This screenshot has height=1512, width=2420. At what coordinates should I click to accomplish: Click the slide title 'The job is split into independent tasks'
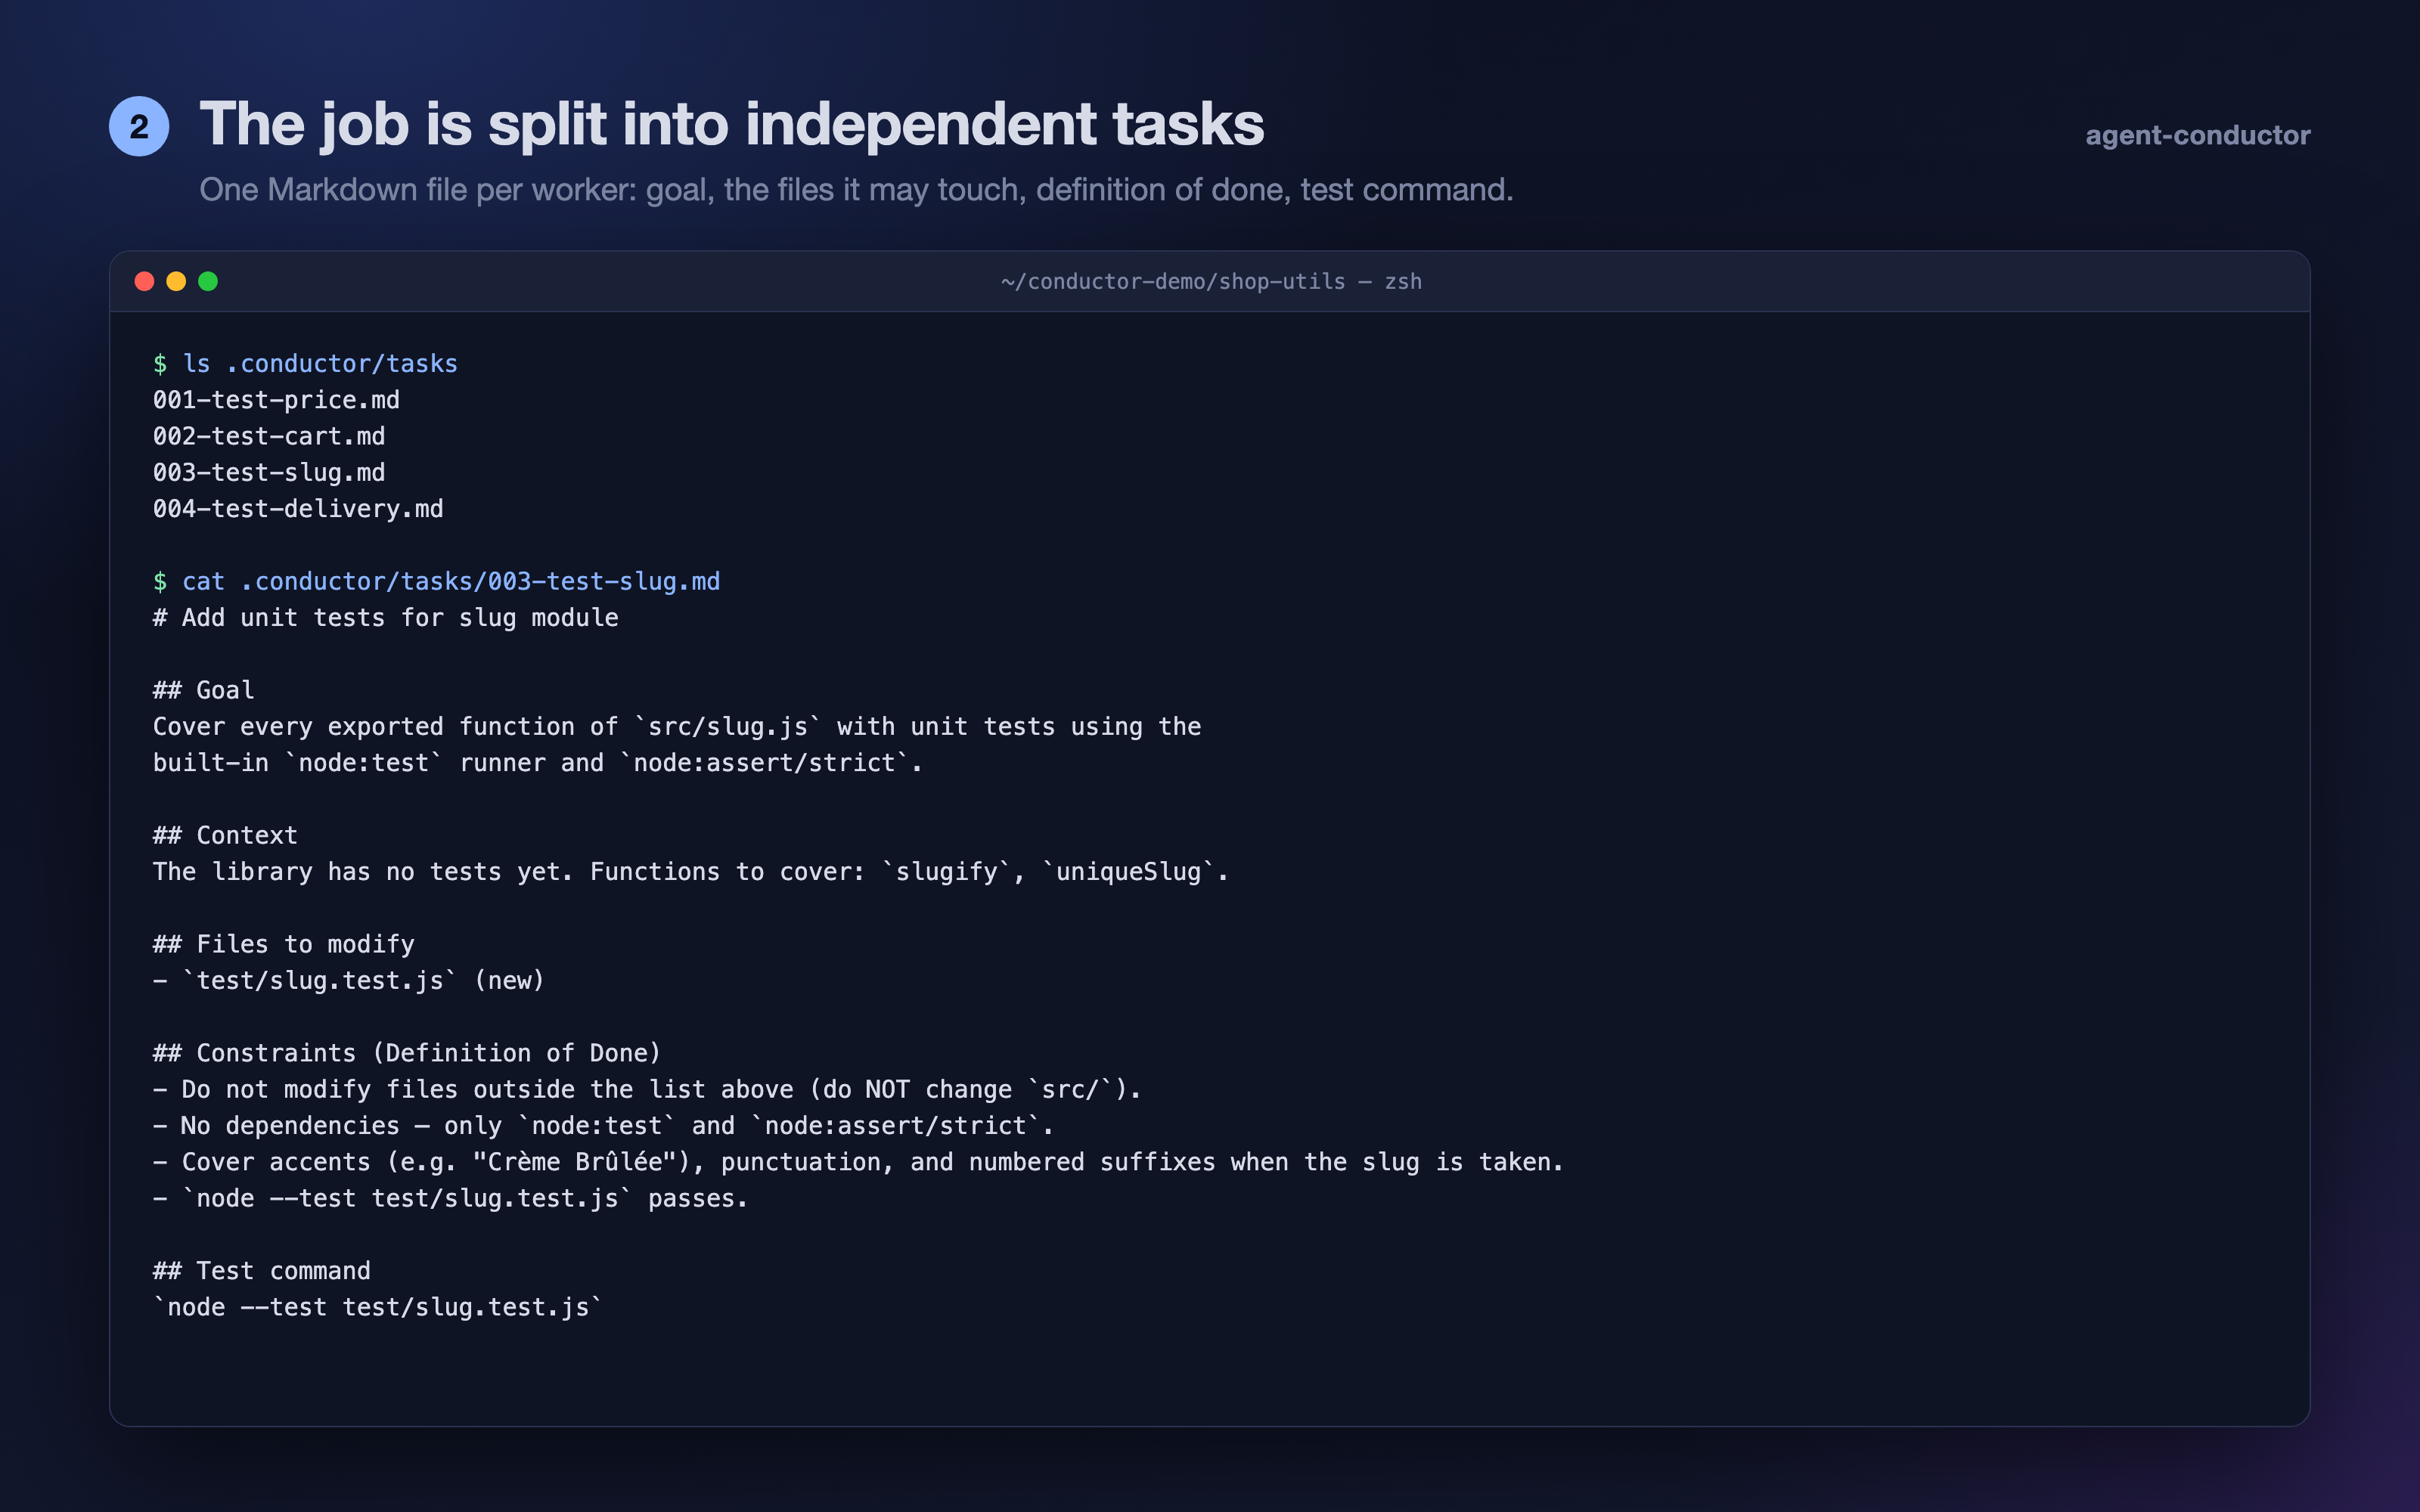732,125
